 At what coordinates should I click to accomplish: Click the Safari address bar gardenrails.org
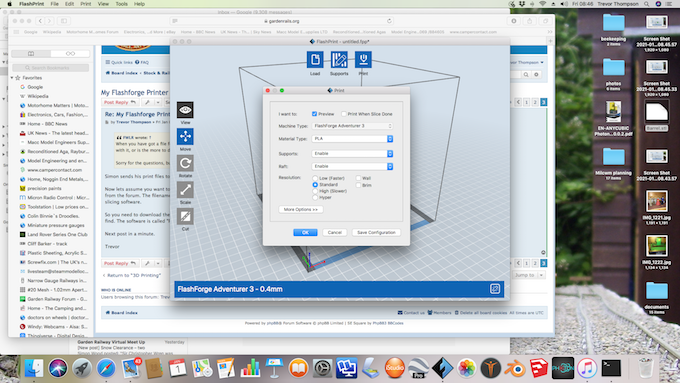pyautogui.click(x=282, y=21)
